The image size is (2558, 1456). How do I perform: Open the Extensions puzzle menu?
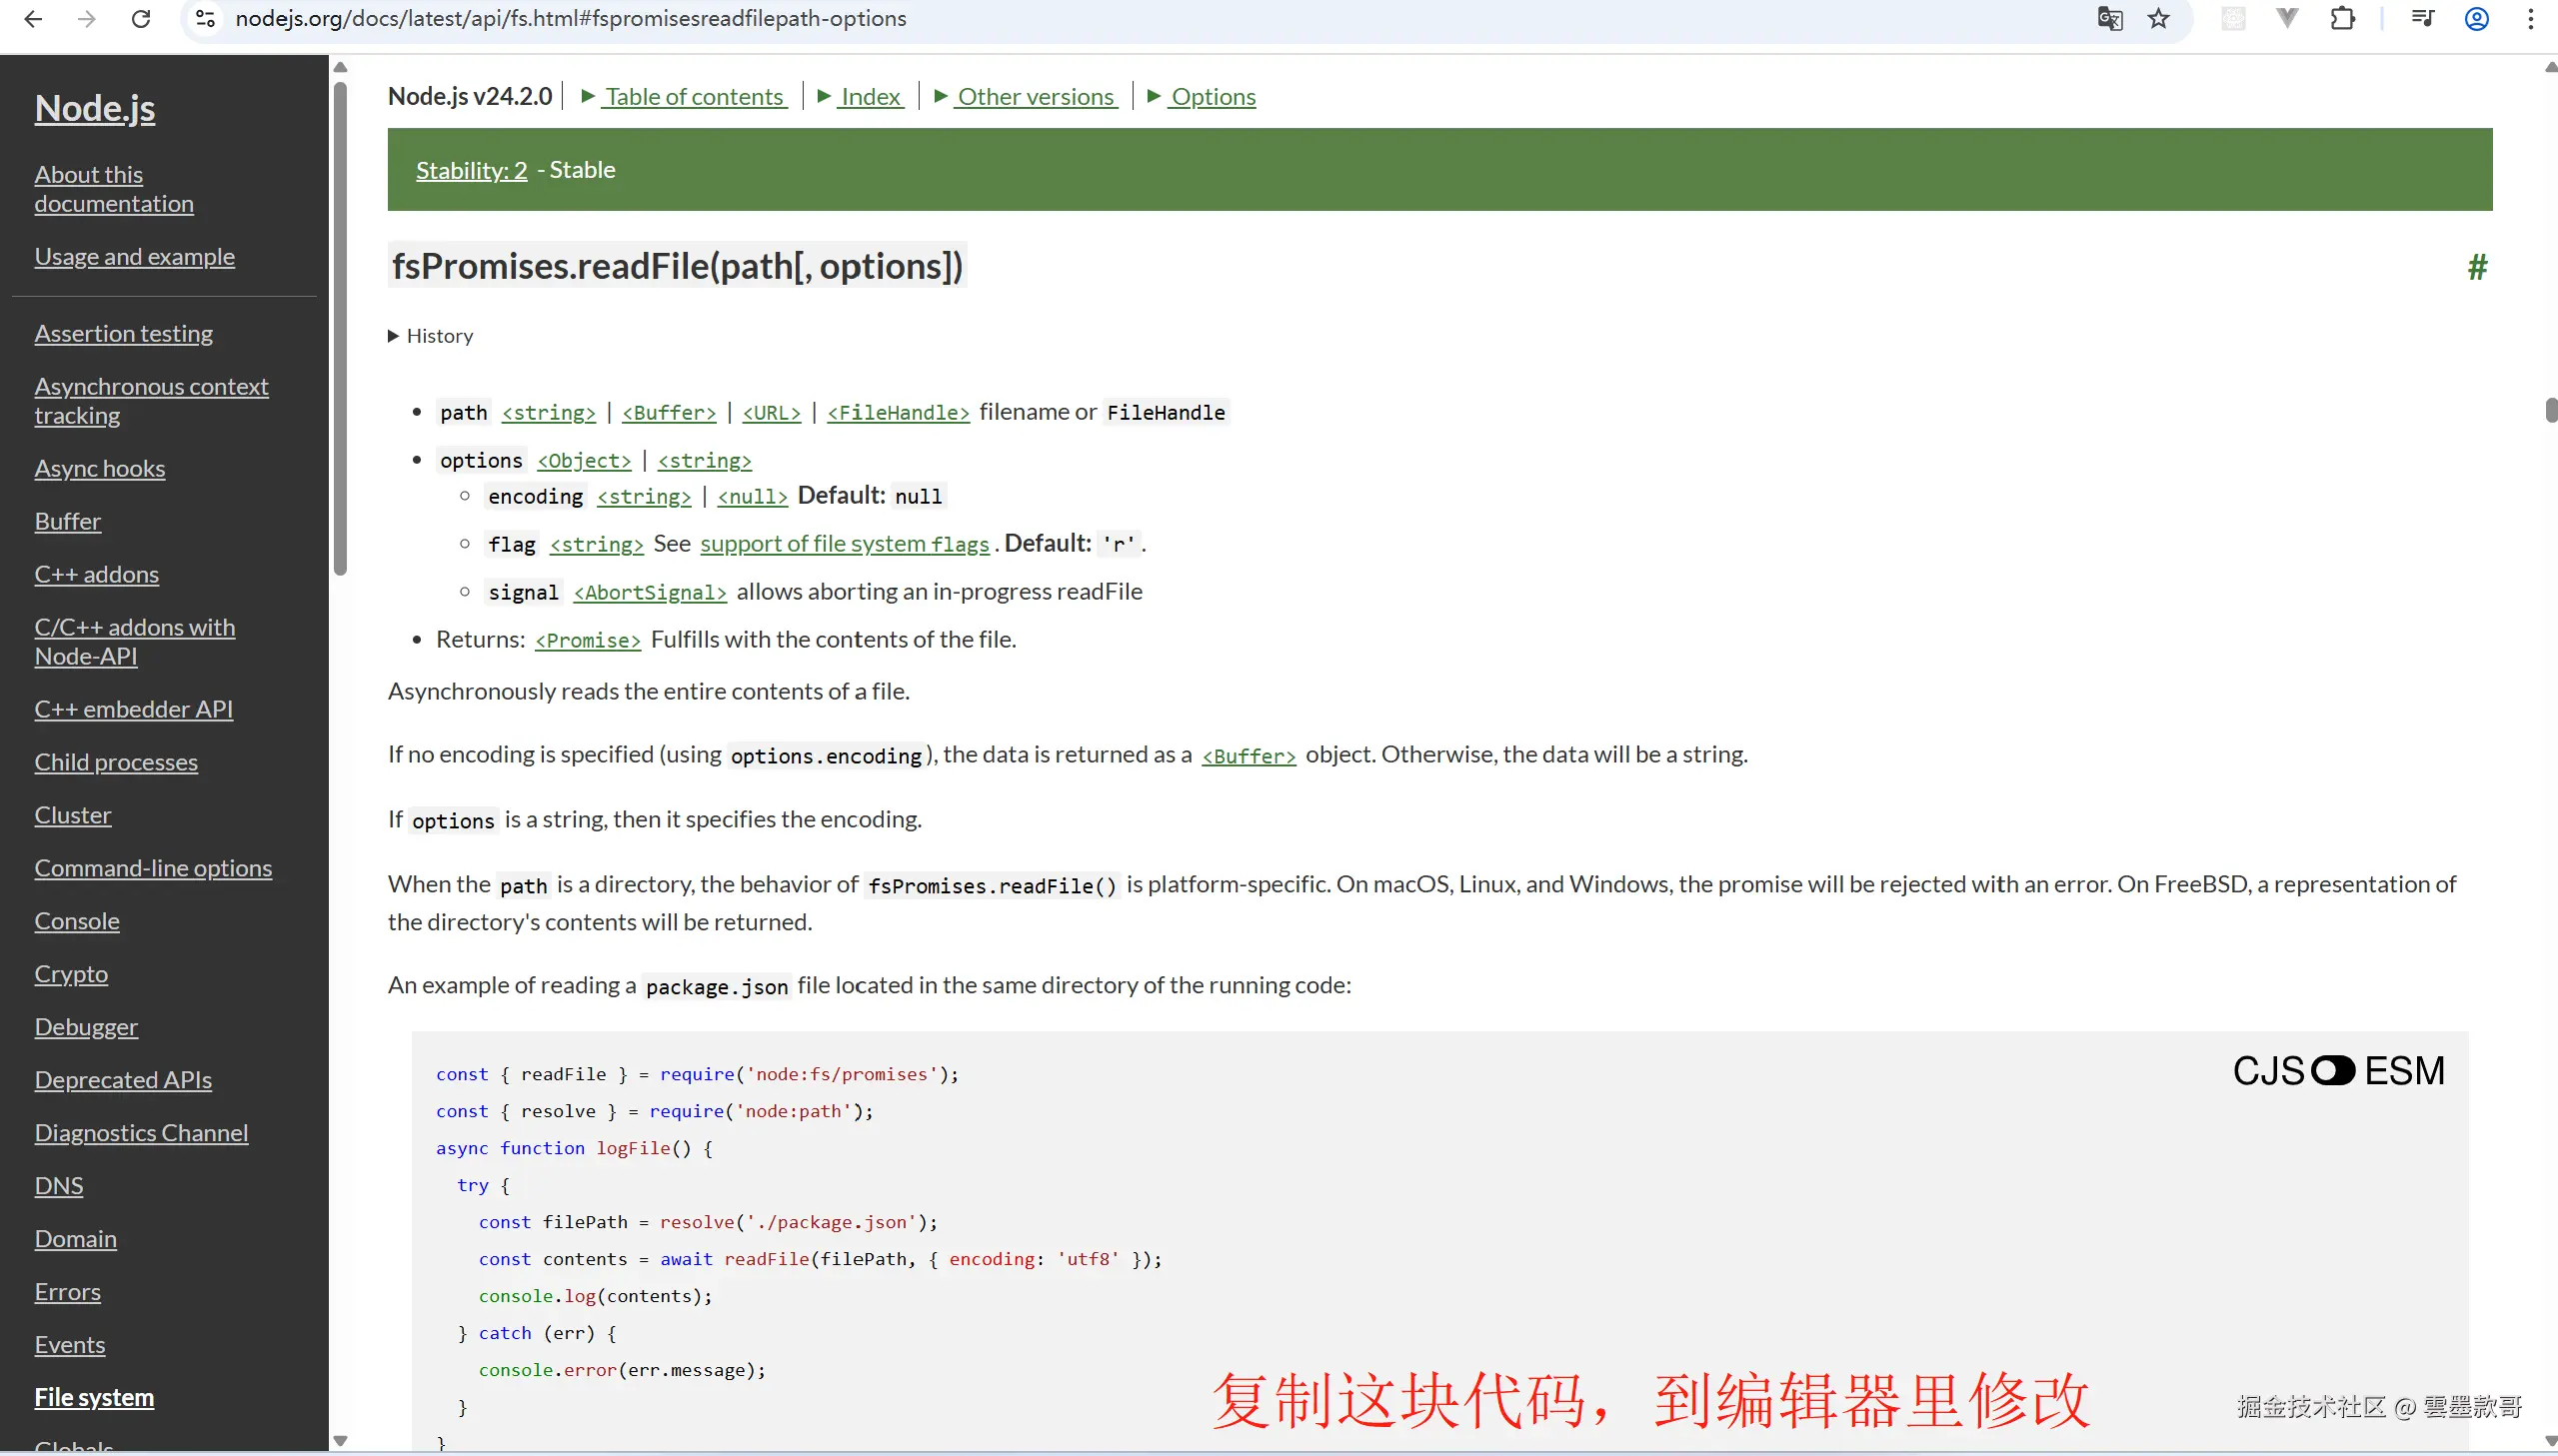coord(2344,18)
